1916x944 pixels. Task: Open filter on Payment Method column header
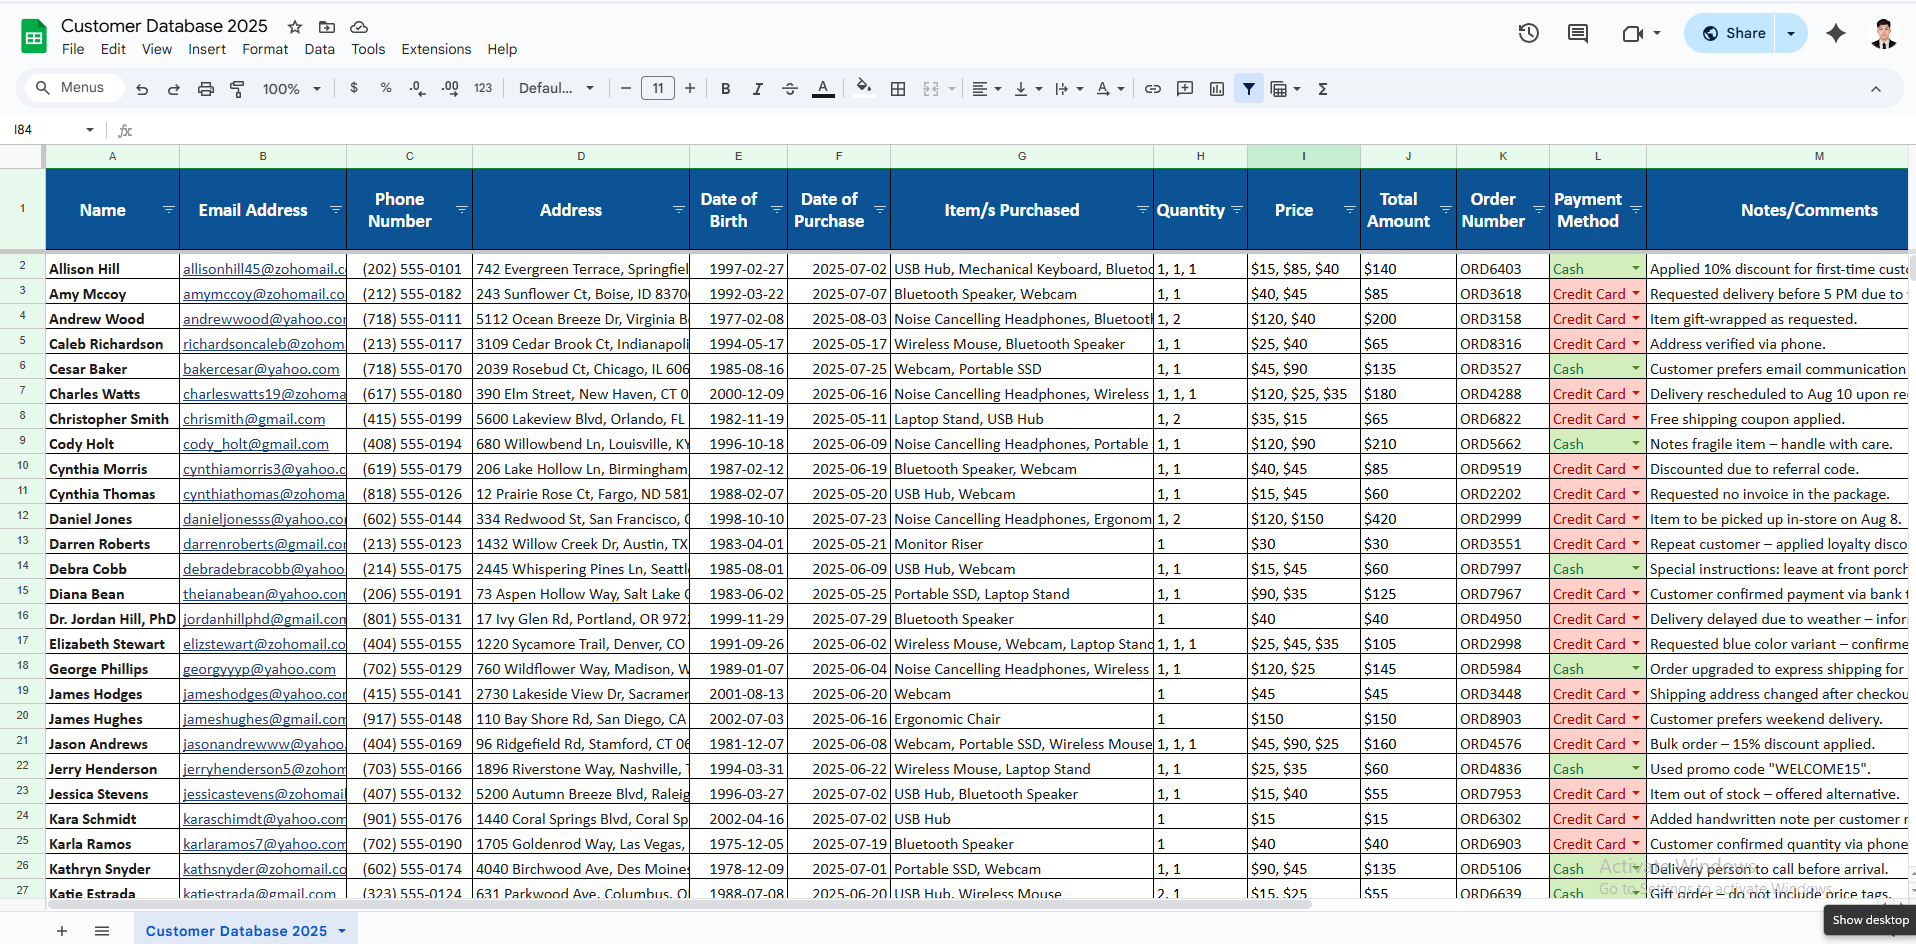pos(1636,210)
